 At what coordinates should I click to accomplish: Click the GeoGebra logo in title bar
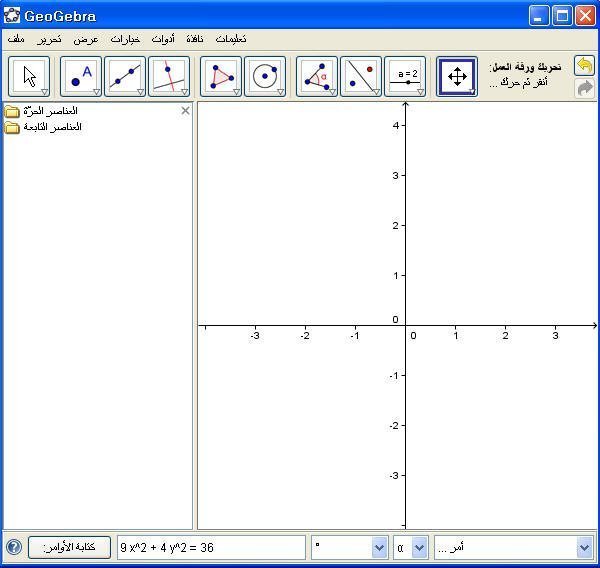click(12, 16)
